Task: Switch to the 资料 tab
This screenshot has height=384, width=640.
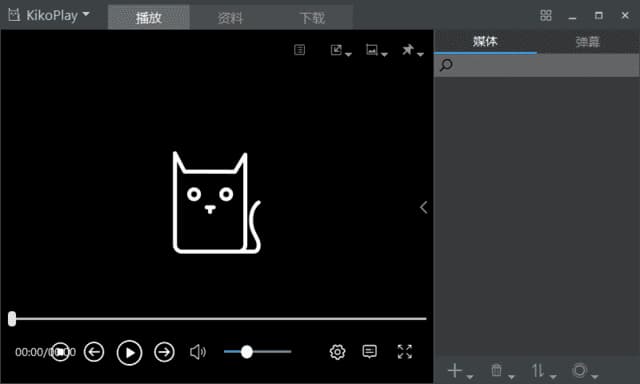Action: coord(230,18)
